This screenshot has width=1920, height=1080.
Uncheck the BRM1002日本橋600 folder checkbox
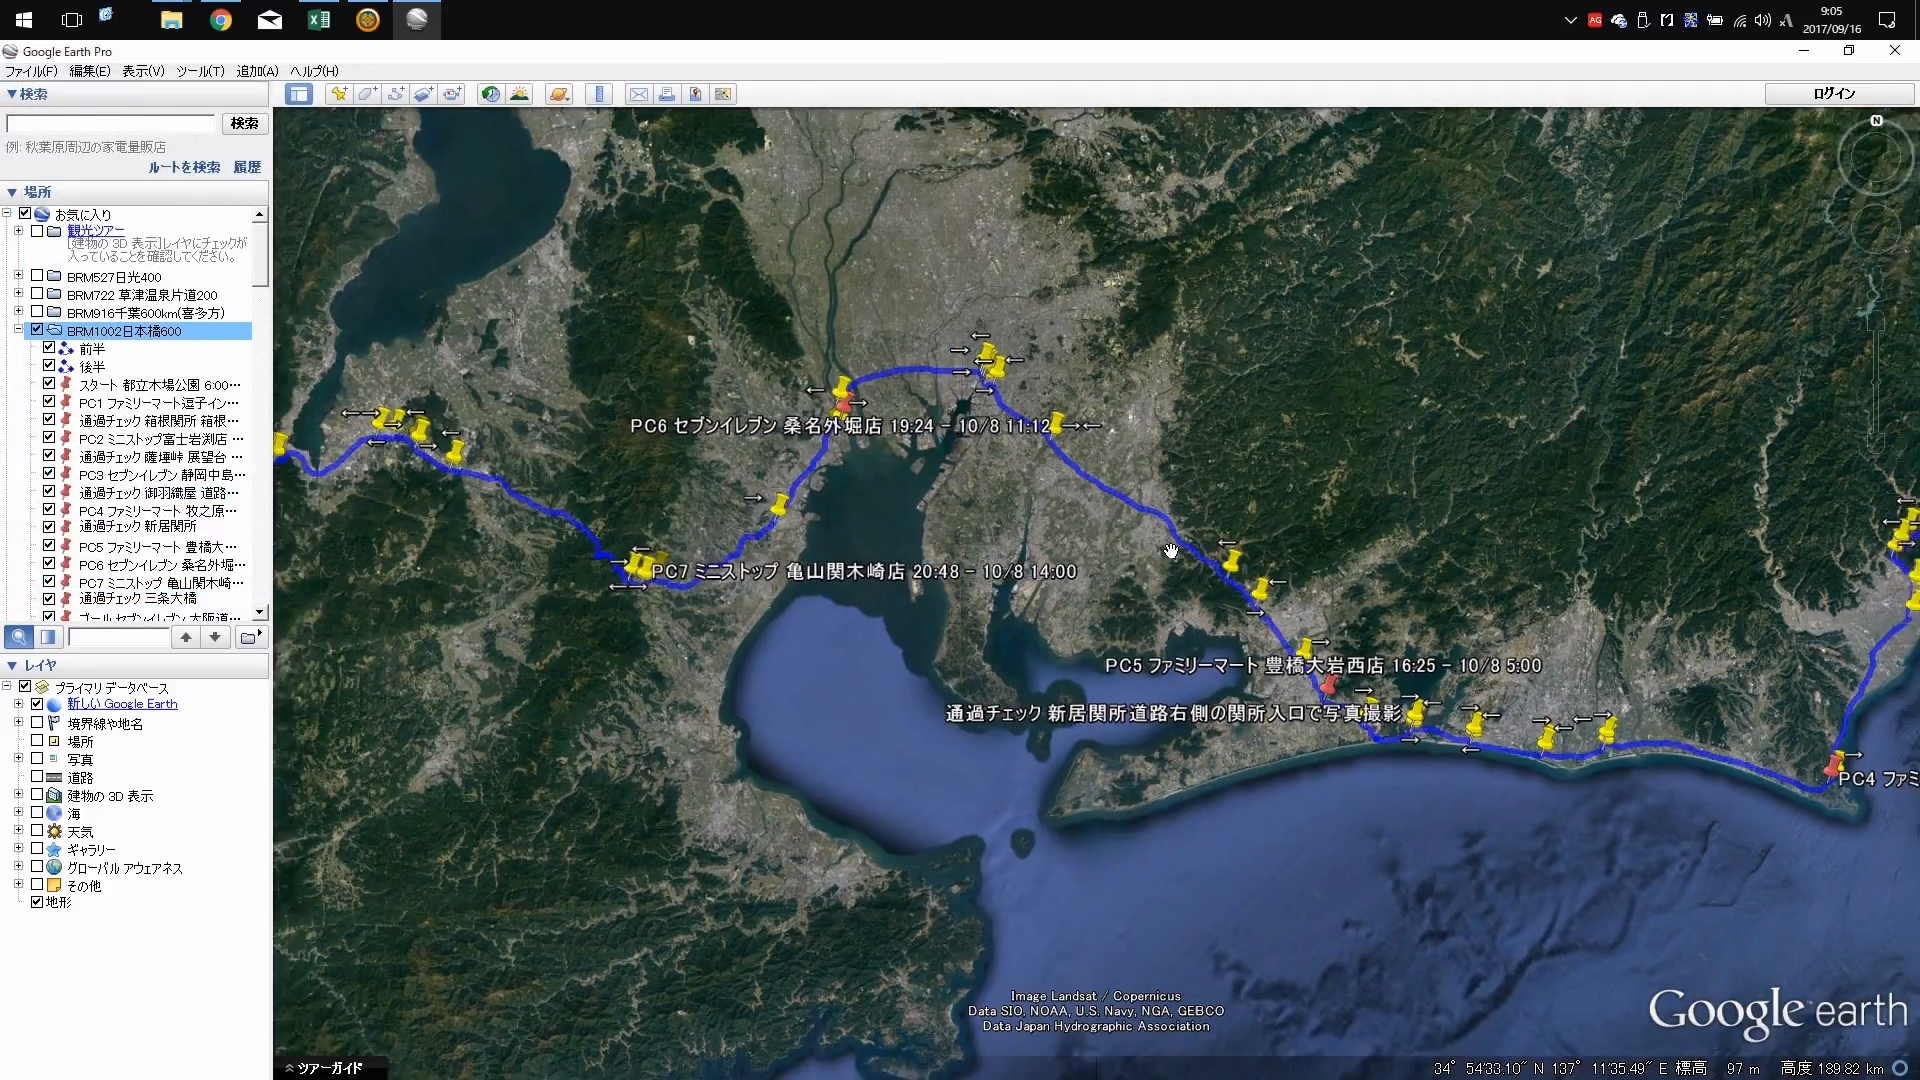[37, 330]
